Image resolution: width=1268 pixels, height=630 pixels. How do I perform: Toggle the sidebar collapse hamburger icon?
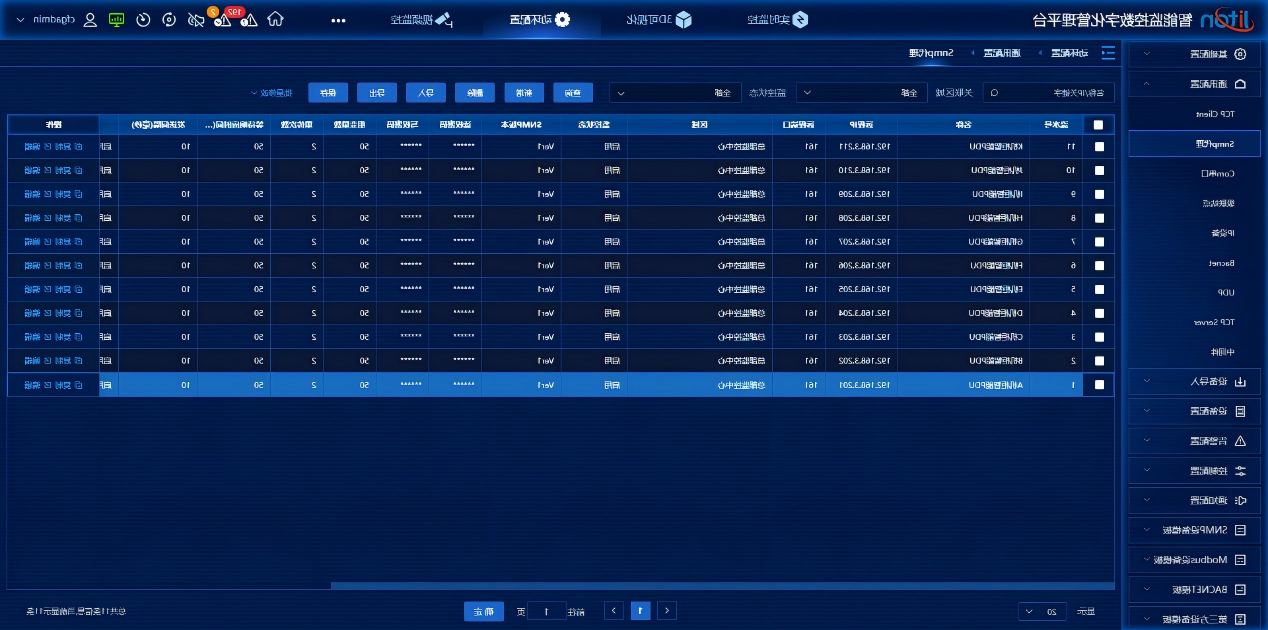(1107, 53)
